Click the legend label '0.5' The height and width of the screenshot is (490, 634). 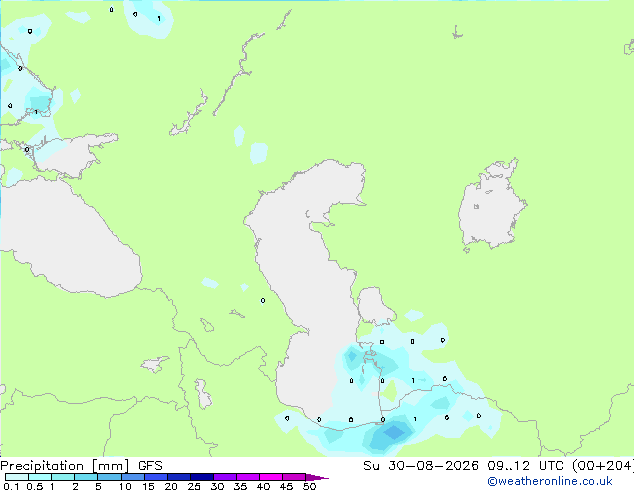tap(35, 486)
